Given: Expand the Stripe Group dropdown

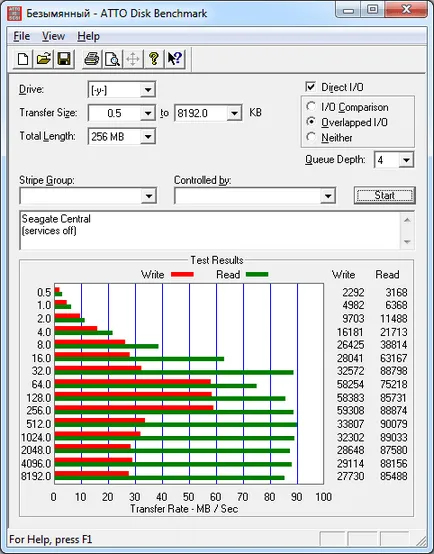Looking at the screenshot, I should pos(149,196).
